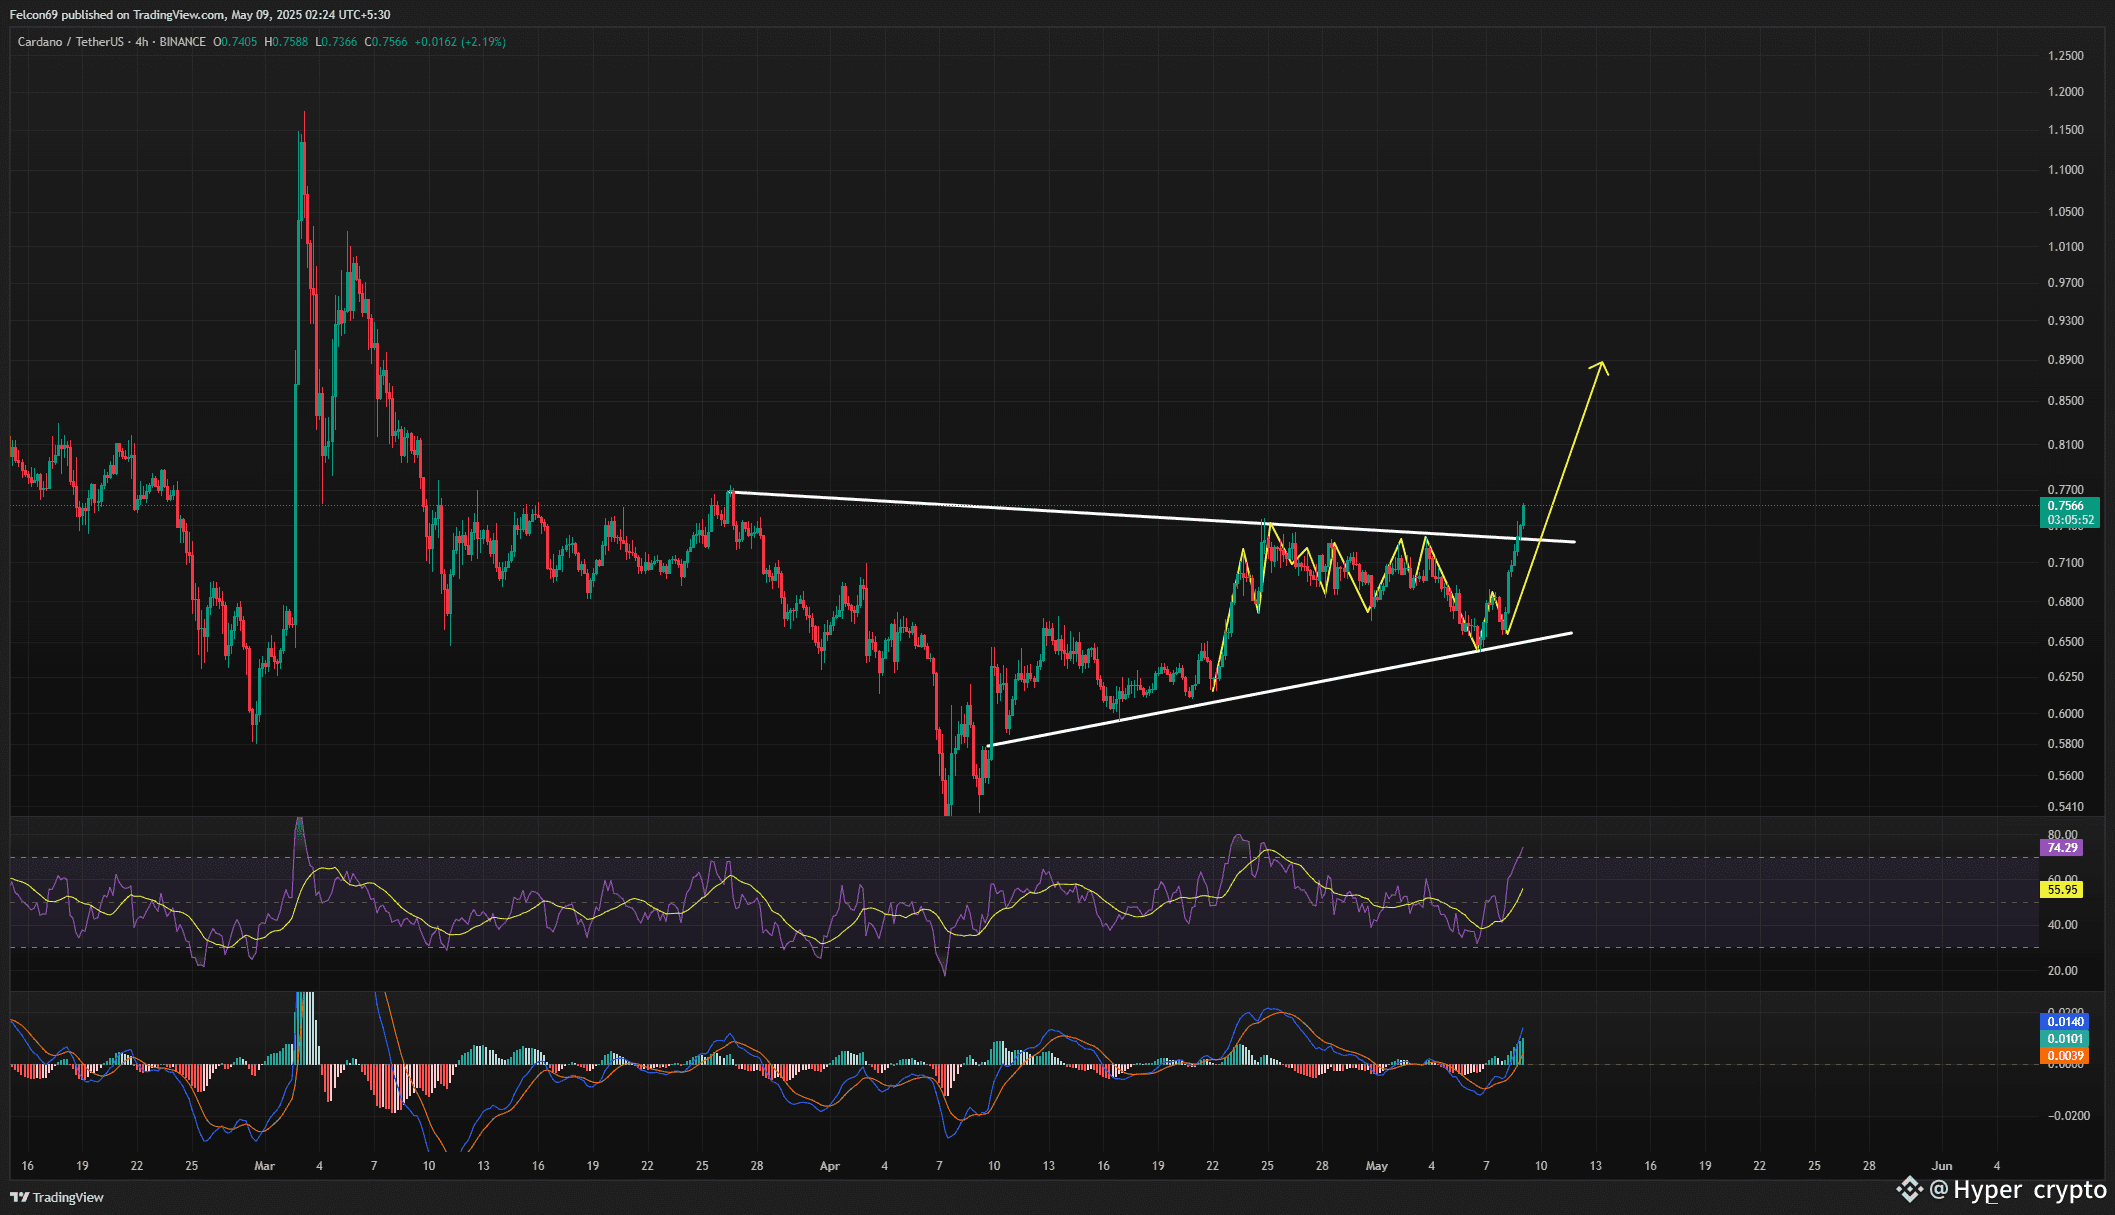Image resolution: width=2115 pixels, height=1215 pixels.
Task: Select the Apr label on the time axis
Action: (x=828, y=1166)
